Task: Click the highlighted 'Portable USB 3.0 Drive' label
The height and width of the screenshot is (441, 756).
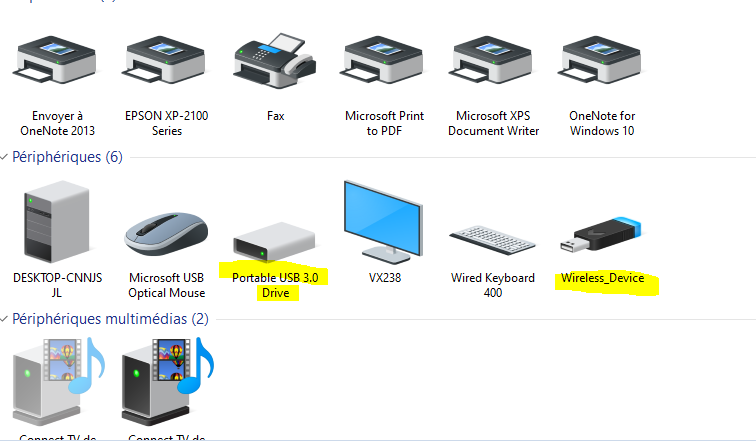Action: tap(275, 285)
